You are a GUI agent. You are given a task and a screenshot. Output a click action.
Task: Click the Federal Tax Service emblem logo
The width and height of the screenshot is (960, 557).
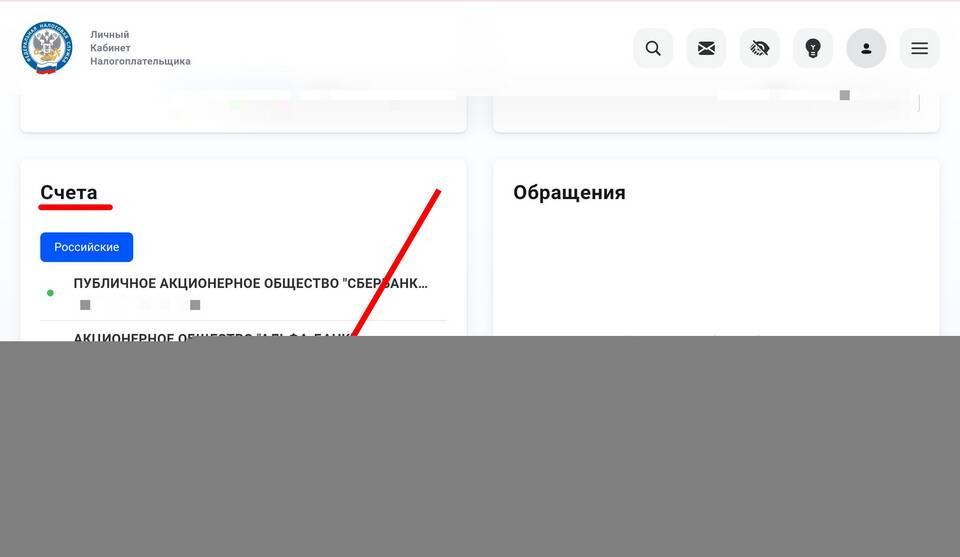coord(47,48)
